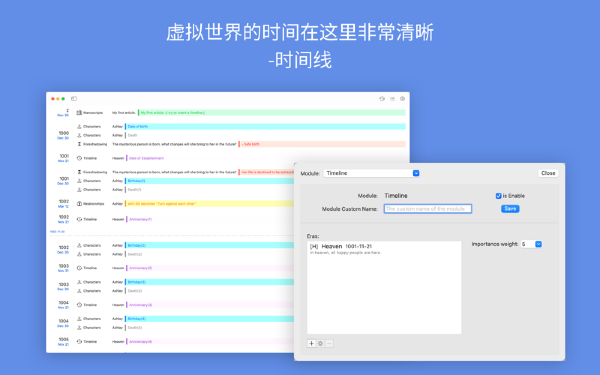The width and height of the screenshot is (600, 375).
Task: Click the Death(1) event under 1001 Dec 30
Action: [x=134, y=190]
